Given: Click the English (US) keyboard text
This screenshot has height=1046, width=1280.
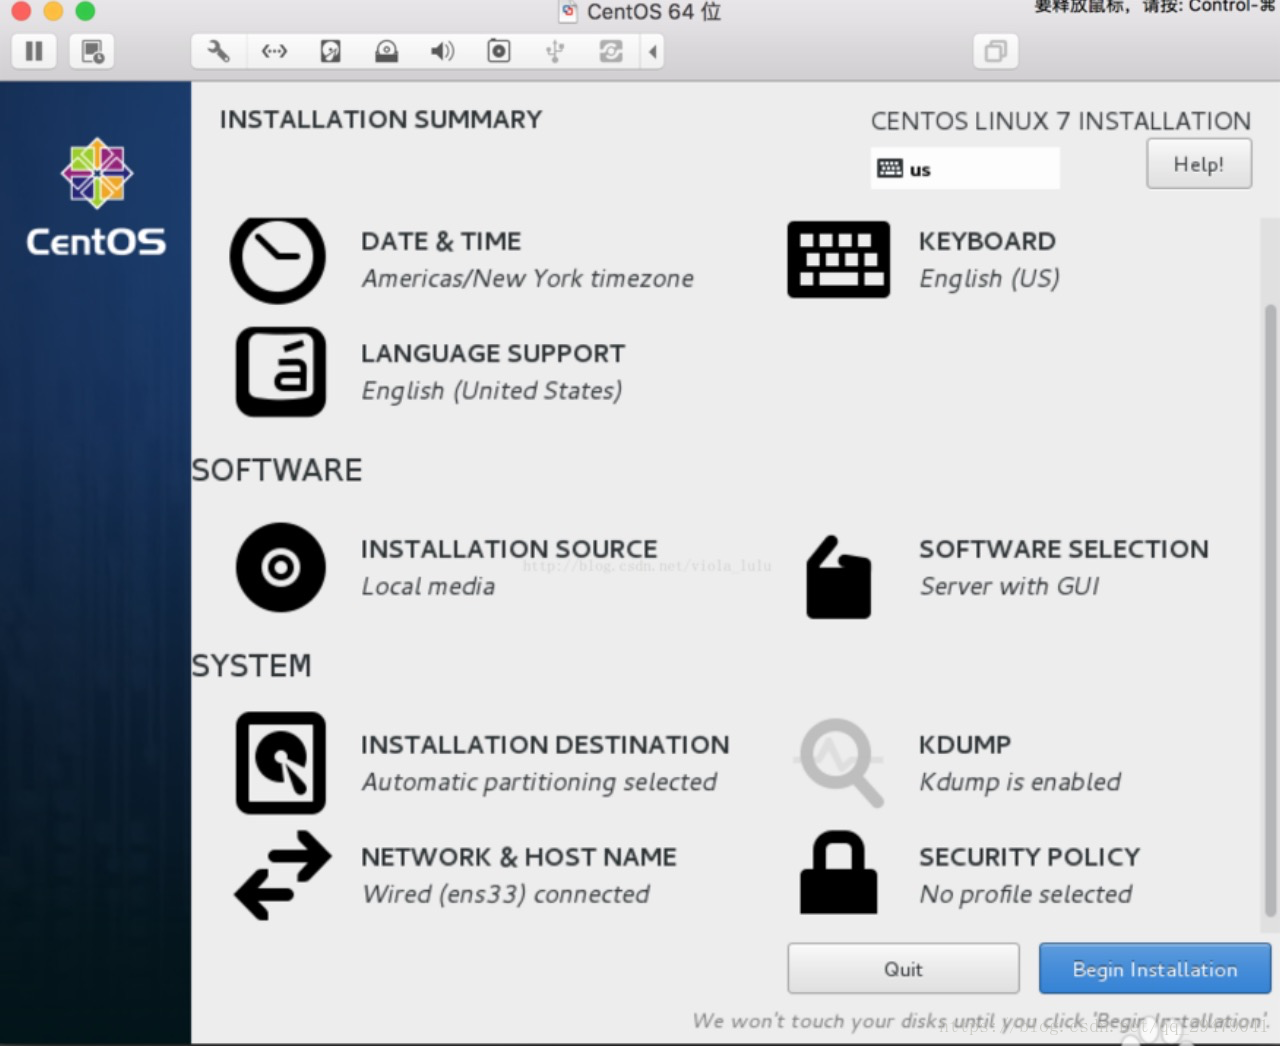Looking at the screenshot, I should [x=990, y=278].
